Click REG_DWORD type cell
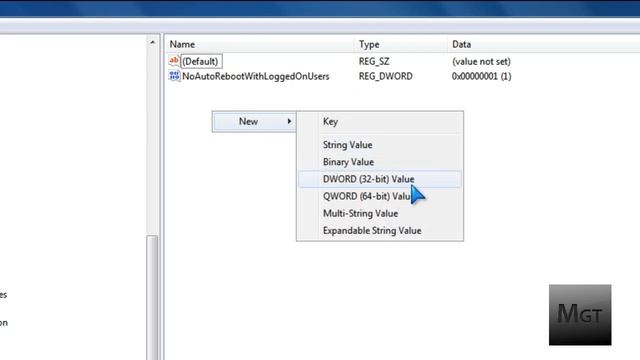Image resolution: width=640 pixels, height=360 pixels. [x=386, y=76]
